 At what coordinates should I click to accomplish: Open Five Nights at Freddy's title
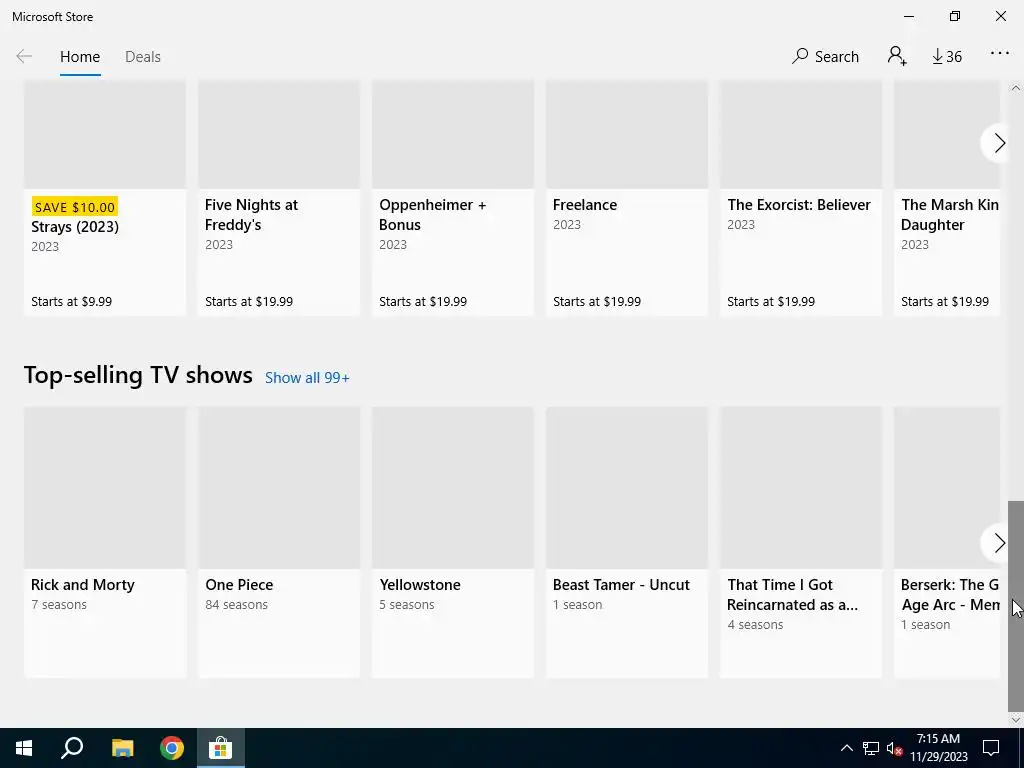pos(251,214)
